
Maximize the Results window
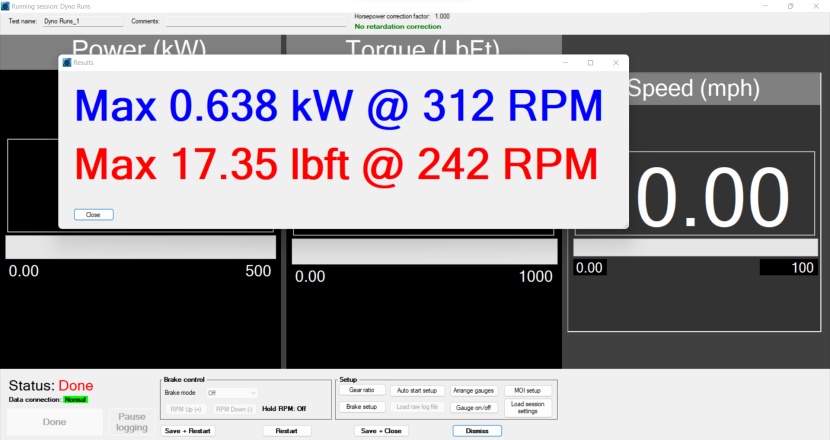[x=590, y=62]
